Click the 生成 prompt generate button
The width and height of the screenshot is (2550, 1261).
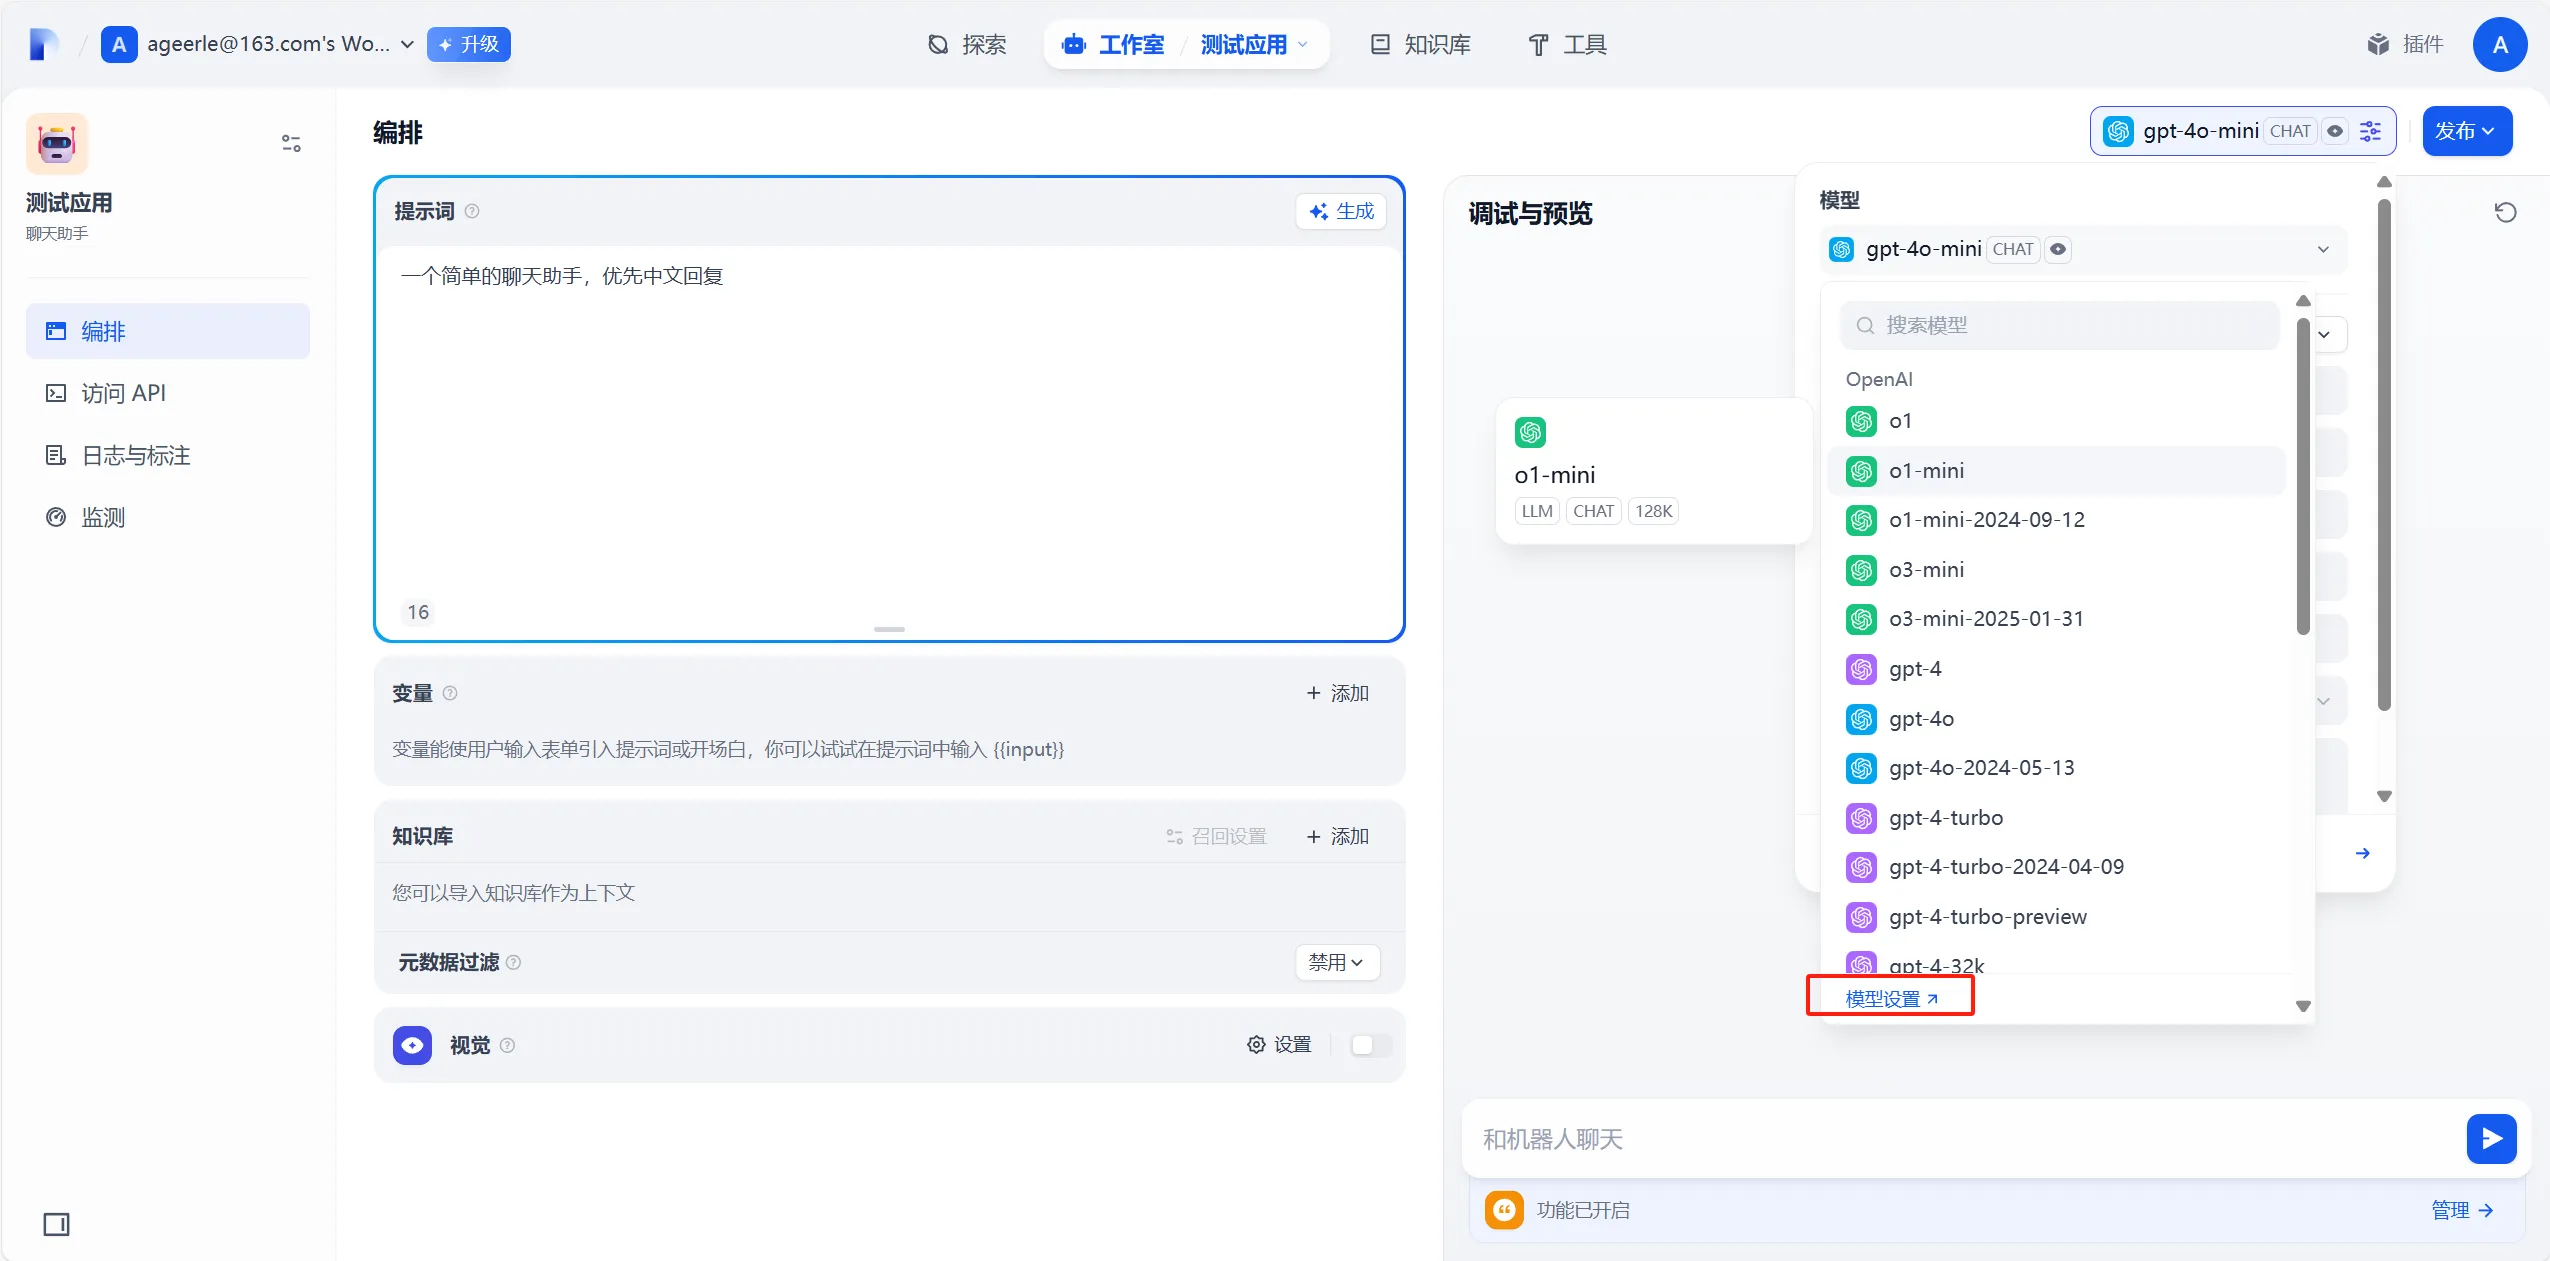pos(1341,211)
